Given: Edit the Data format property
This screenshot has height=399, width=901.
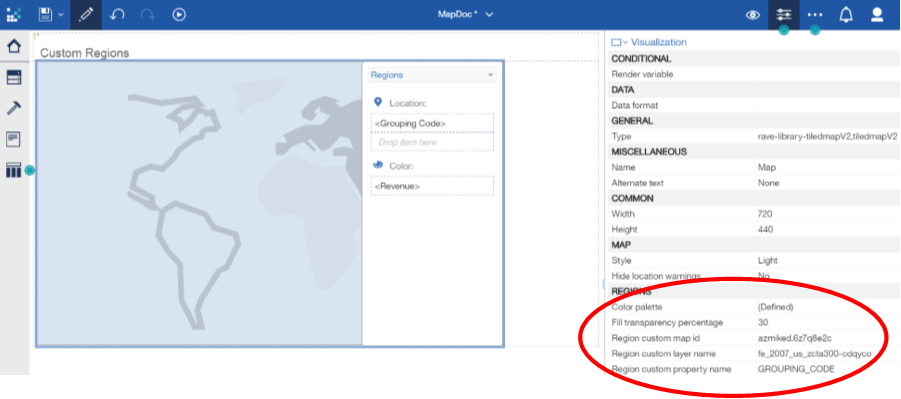Looking at the screenshot, I should tap(829, 105).
